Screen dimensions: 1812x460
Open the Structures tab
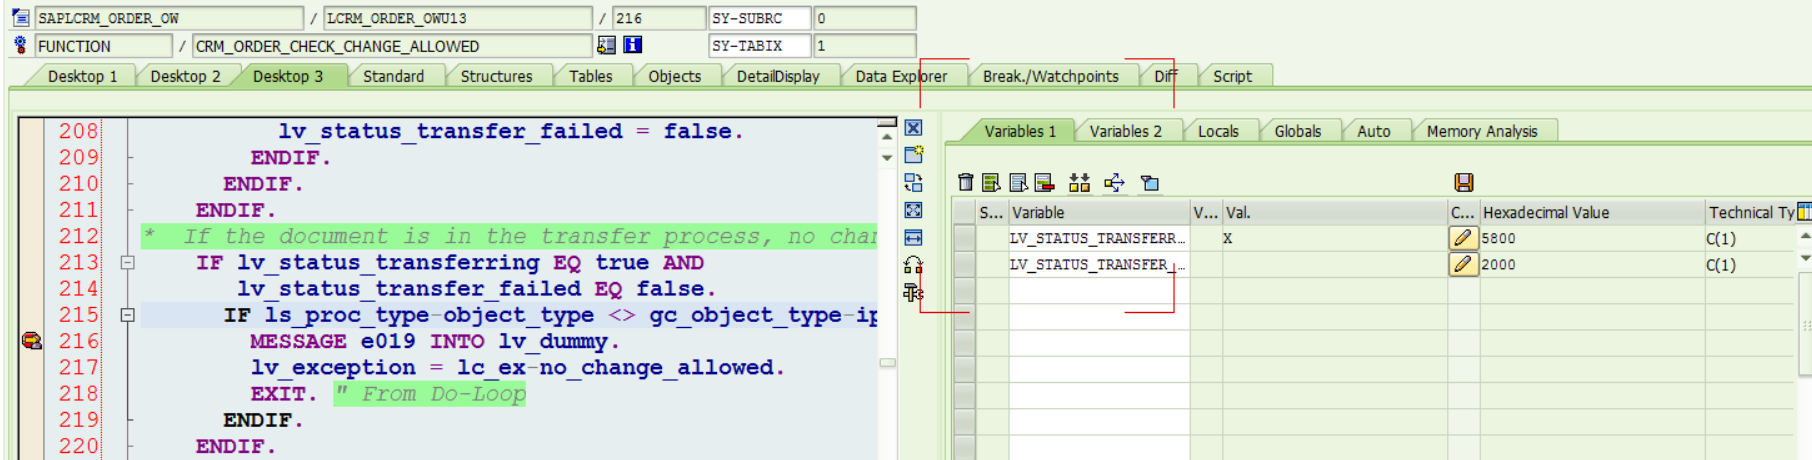[x=496, y=76]
